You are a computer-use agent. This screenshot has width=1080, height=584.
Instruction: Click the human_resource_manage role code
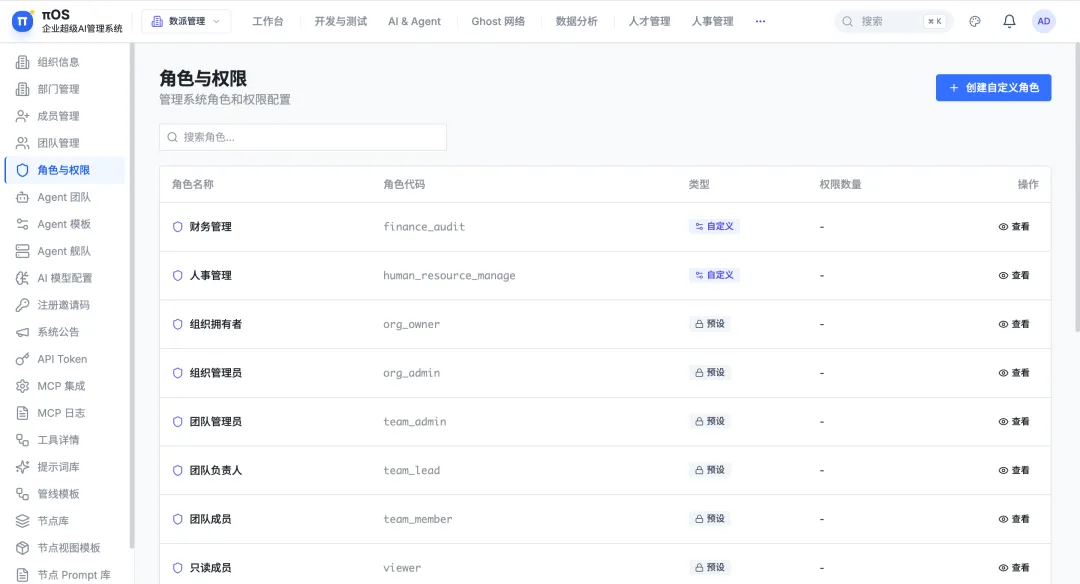pos(449,275)
